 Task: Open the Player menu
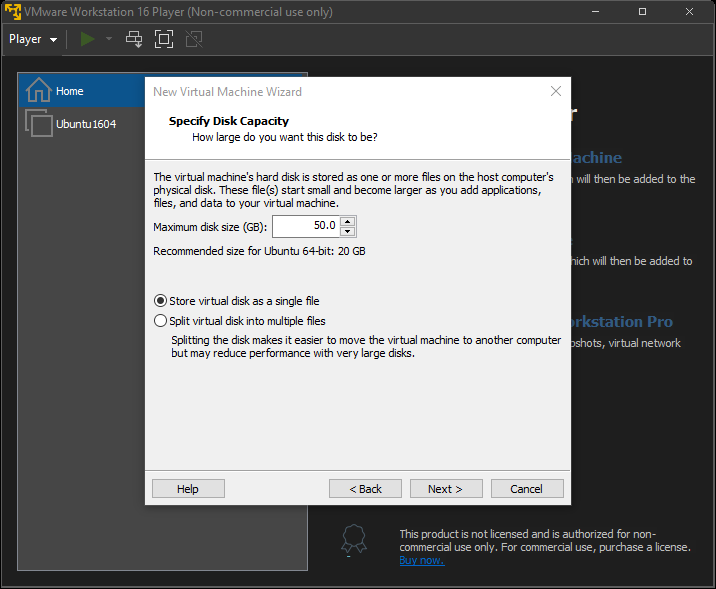(x=33, y=39)
